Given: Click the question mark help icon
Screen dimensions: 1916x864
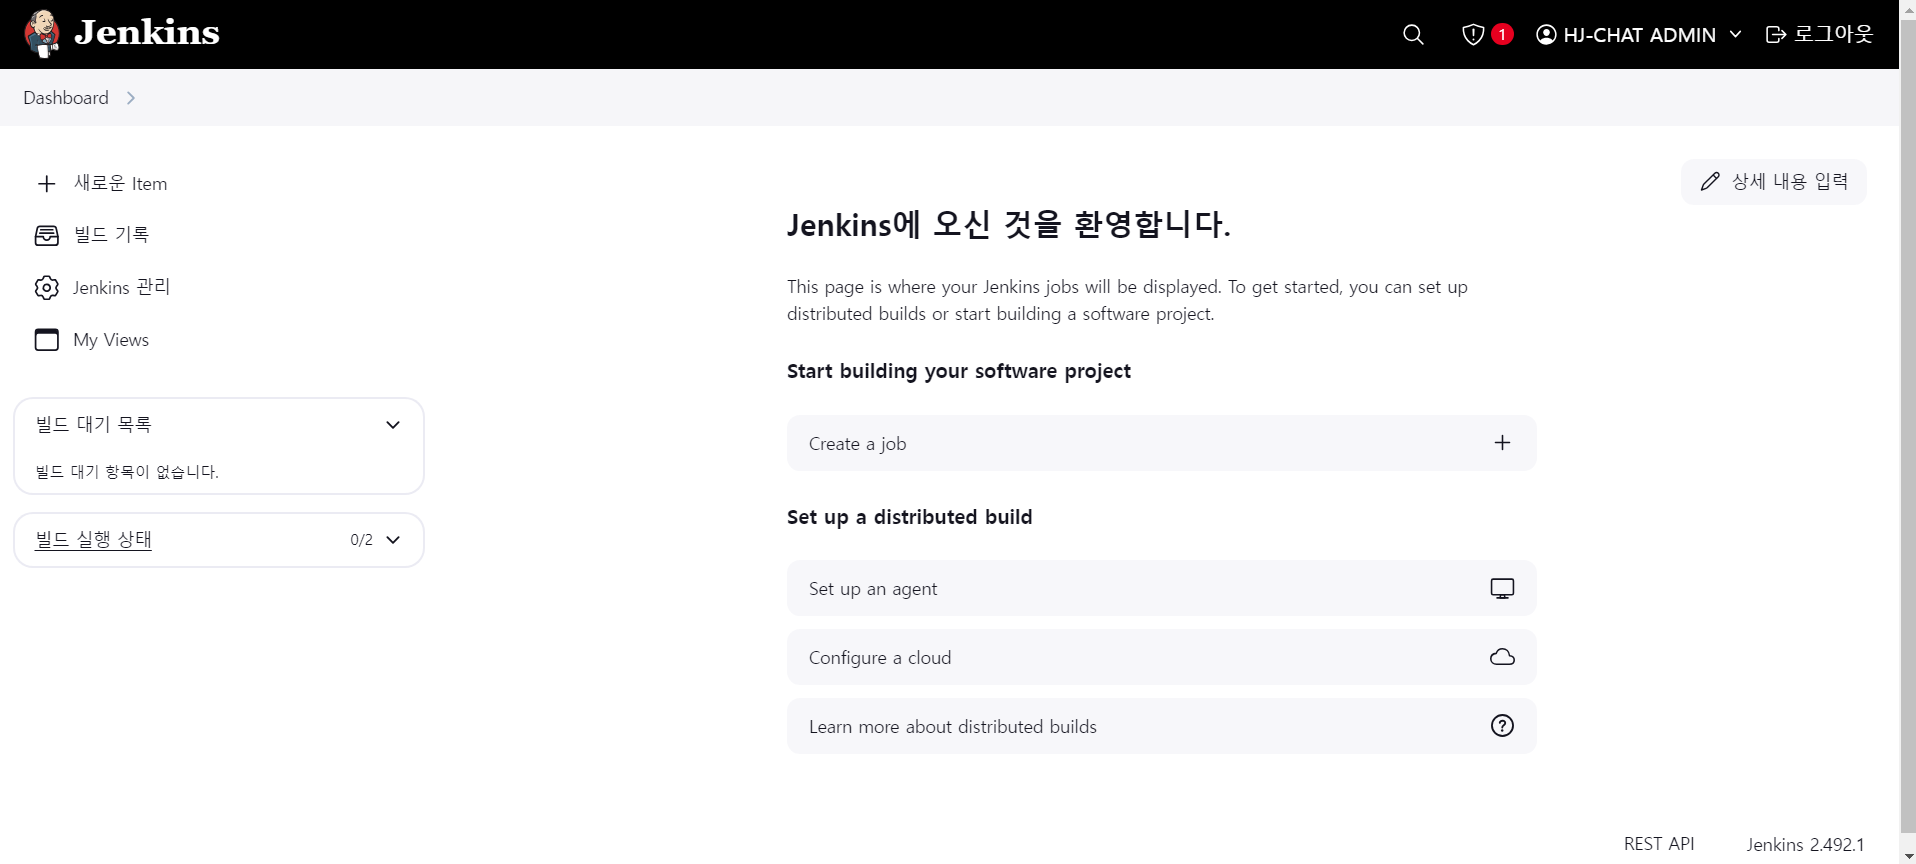Looking at the screenshot, I should (1502, 726).
